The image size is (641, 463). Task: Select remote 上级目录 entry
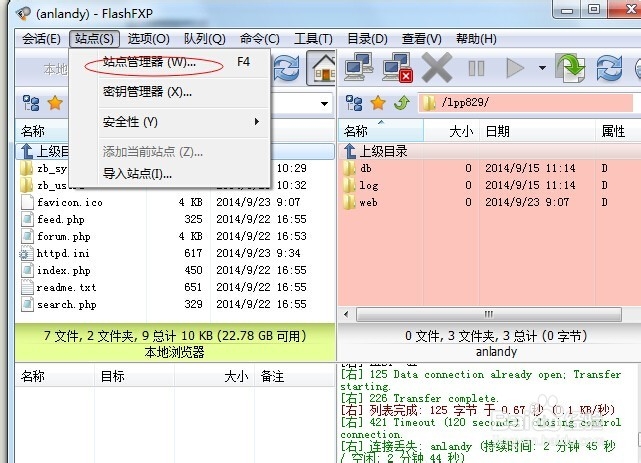[489, 151]
